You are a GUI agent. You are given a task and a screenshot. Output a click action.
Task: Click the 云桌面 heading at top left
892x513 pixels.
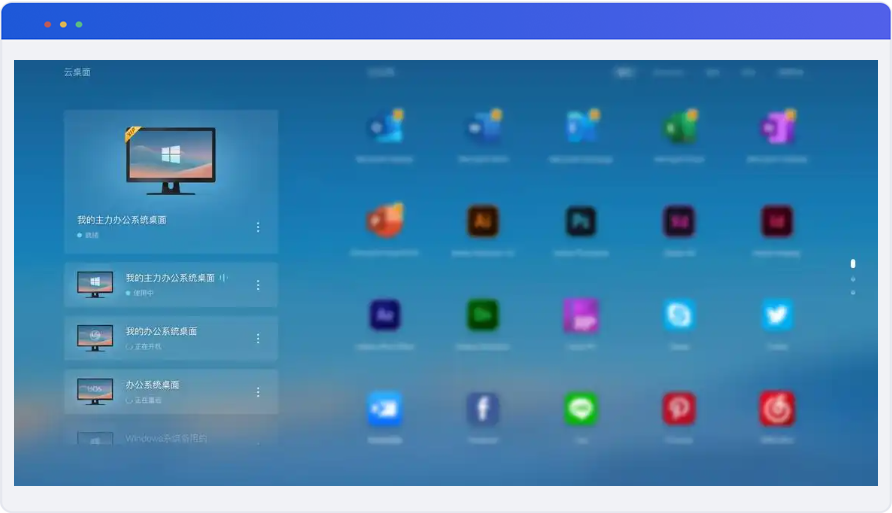coord(77,72)
